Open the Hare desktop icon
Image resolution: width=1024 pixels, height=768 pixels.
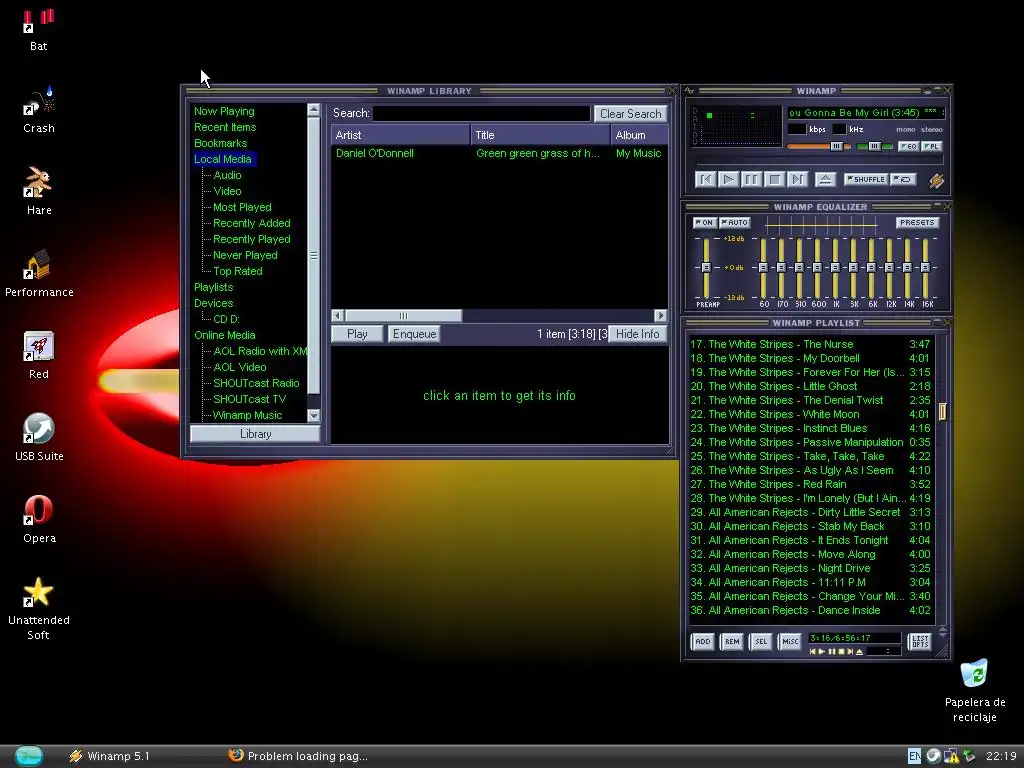click(x=39, y=191)
